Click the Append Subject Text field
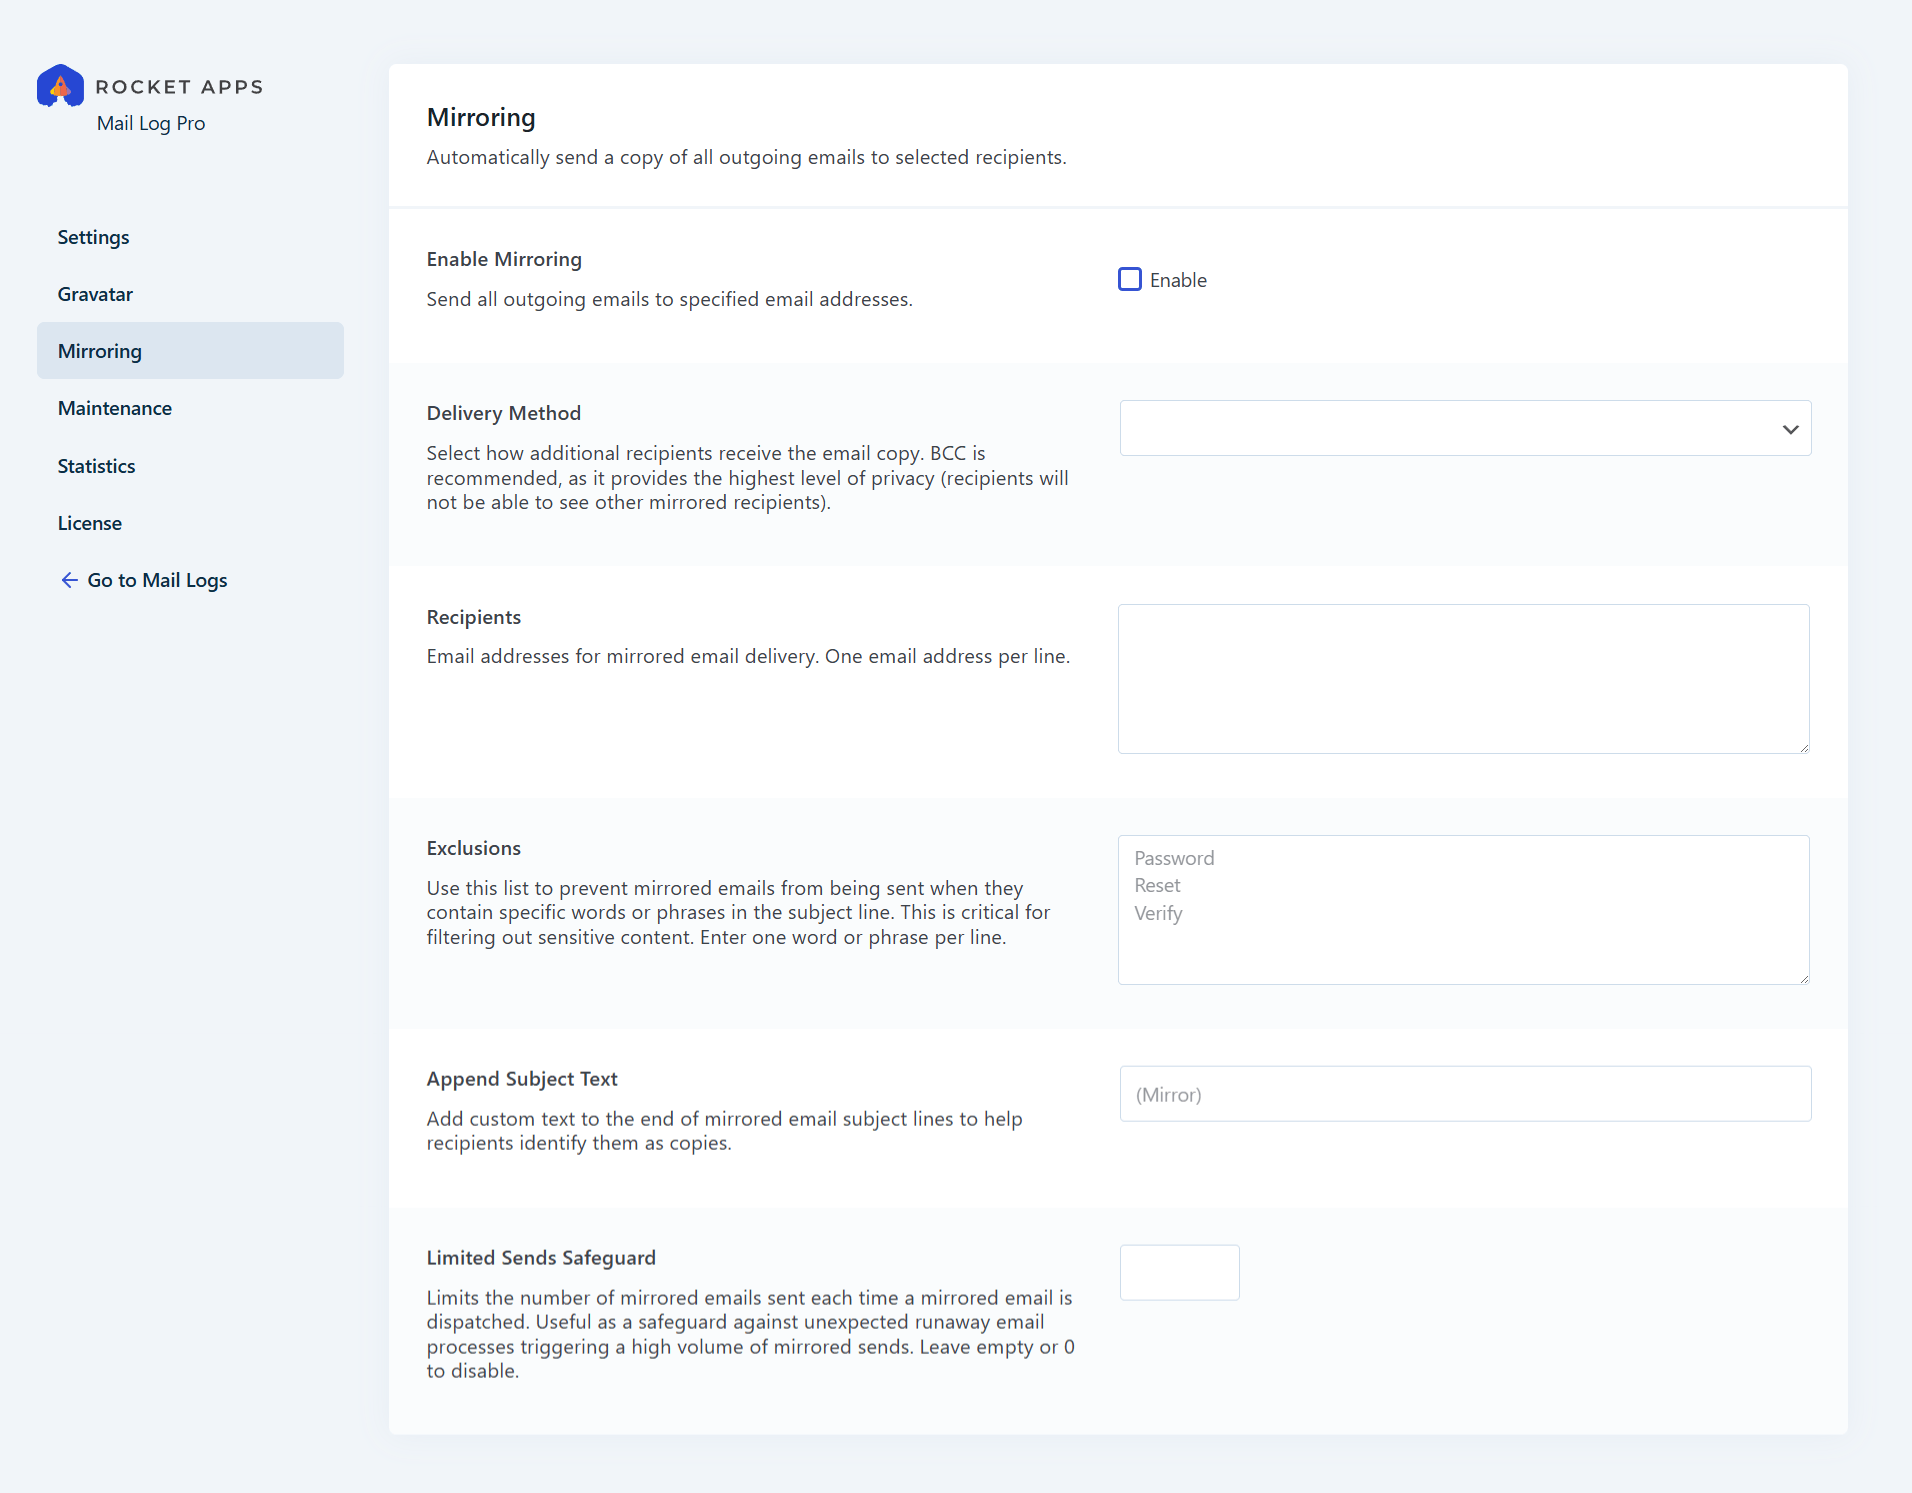 pyautogui.click(x=1463, y=1094)
